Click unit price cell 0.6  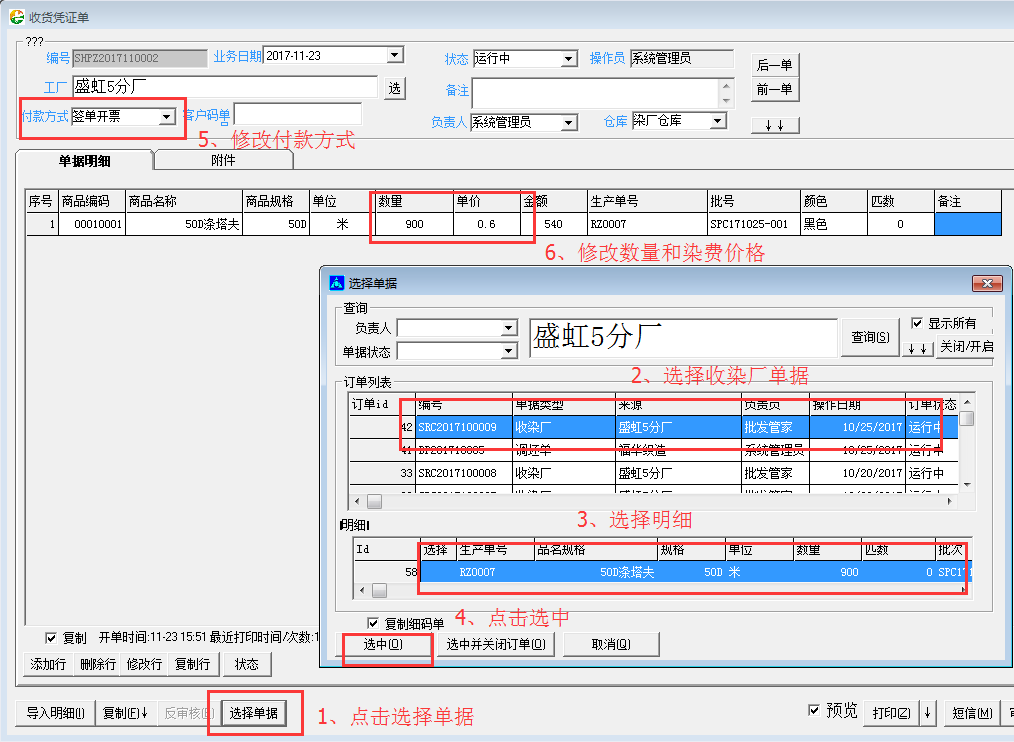point(486,224)
